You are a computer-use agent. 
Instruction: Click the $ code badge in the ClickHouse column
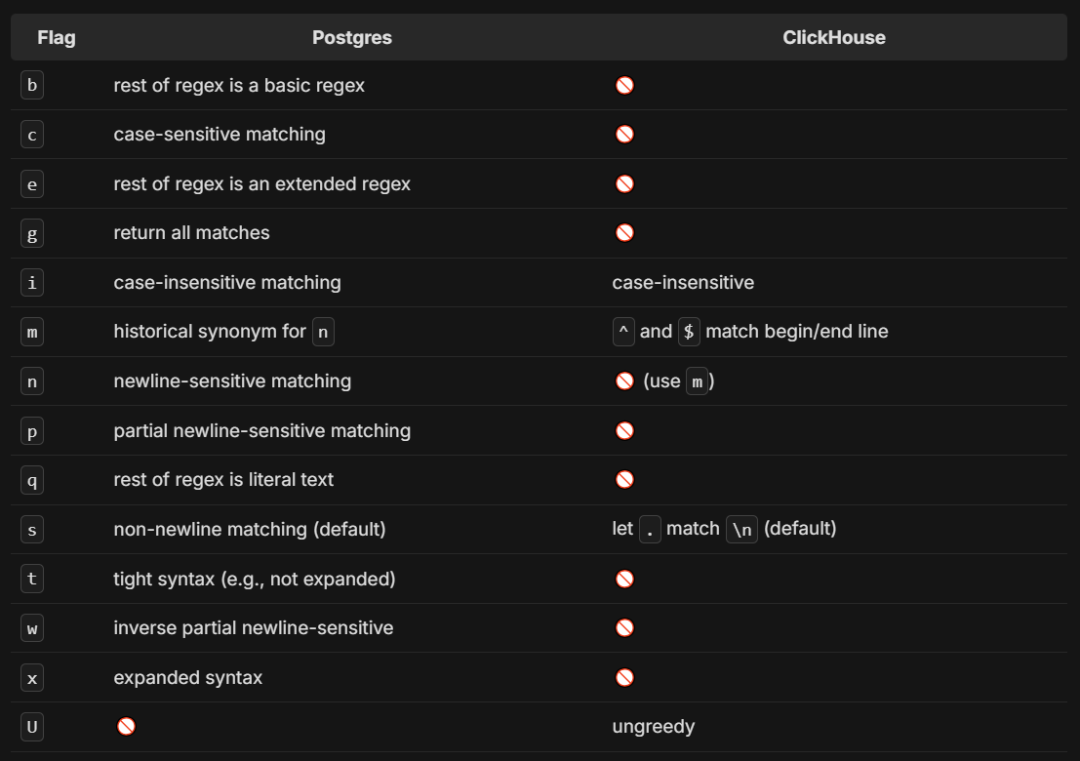click(689, 332)
